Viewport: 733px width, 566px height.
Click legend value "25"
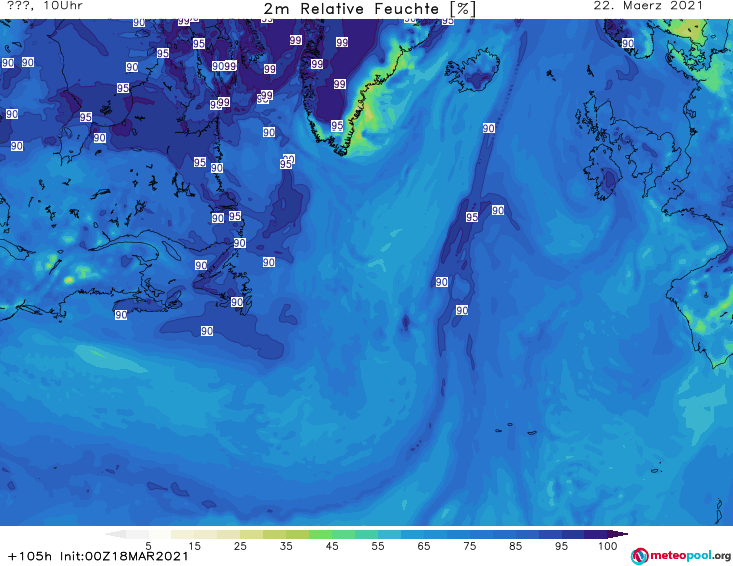point(240,546)
